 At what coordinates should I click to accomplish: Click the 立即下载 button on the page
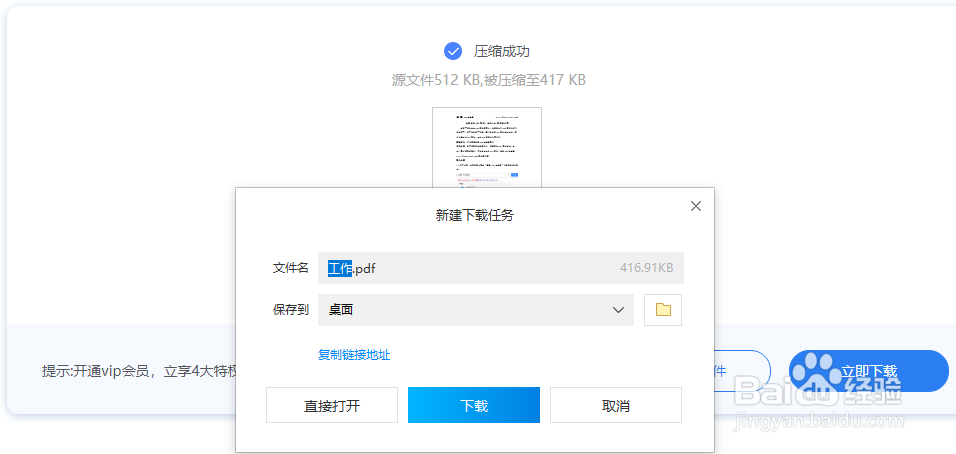pos(869,371)
